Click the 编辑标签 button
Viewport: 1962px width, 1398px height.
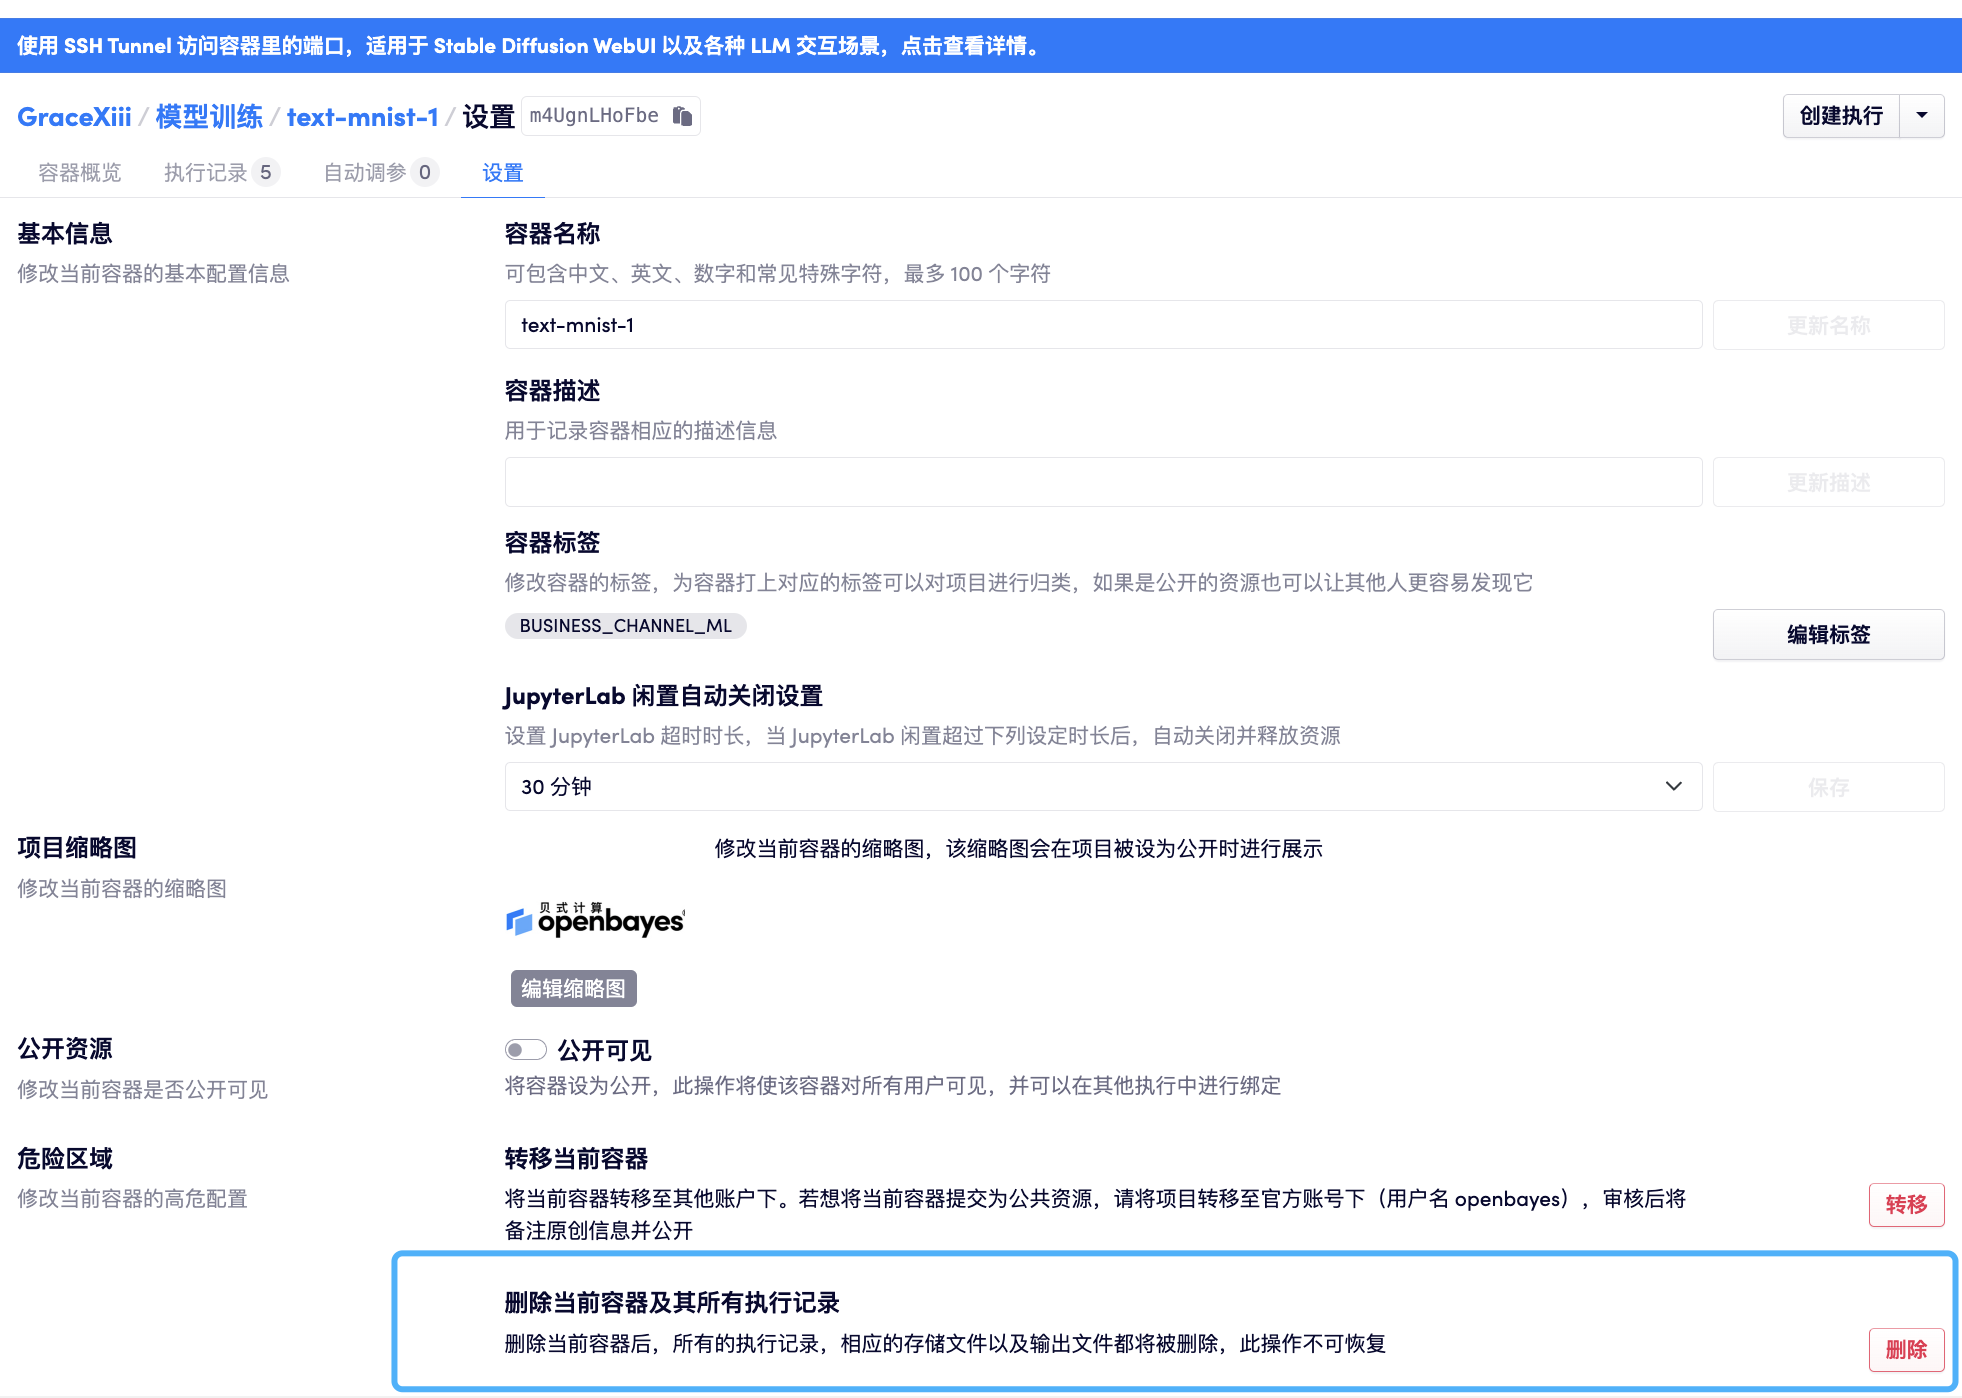click(x=1828, y=634)
